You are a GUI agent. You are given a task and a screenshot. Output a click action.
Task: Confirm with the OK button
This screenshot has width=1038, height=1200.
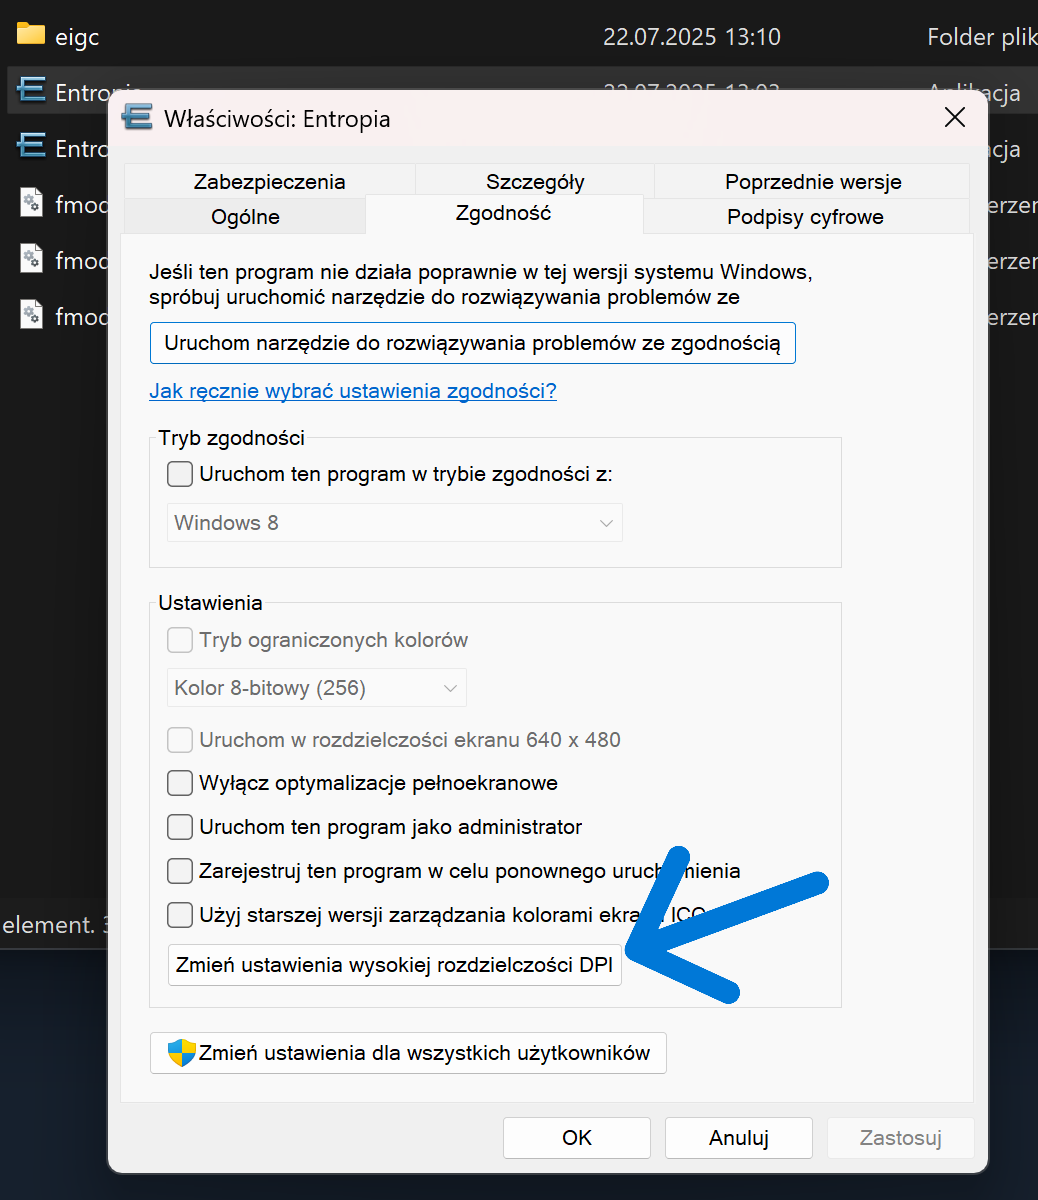click(577, 1138)
